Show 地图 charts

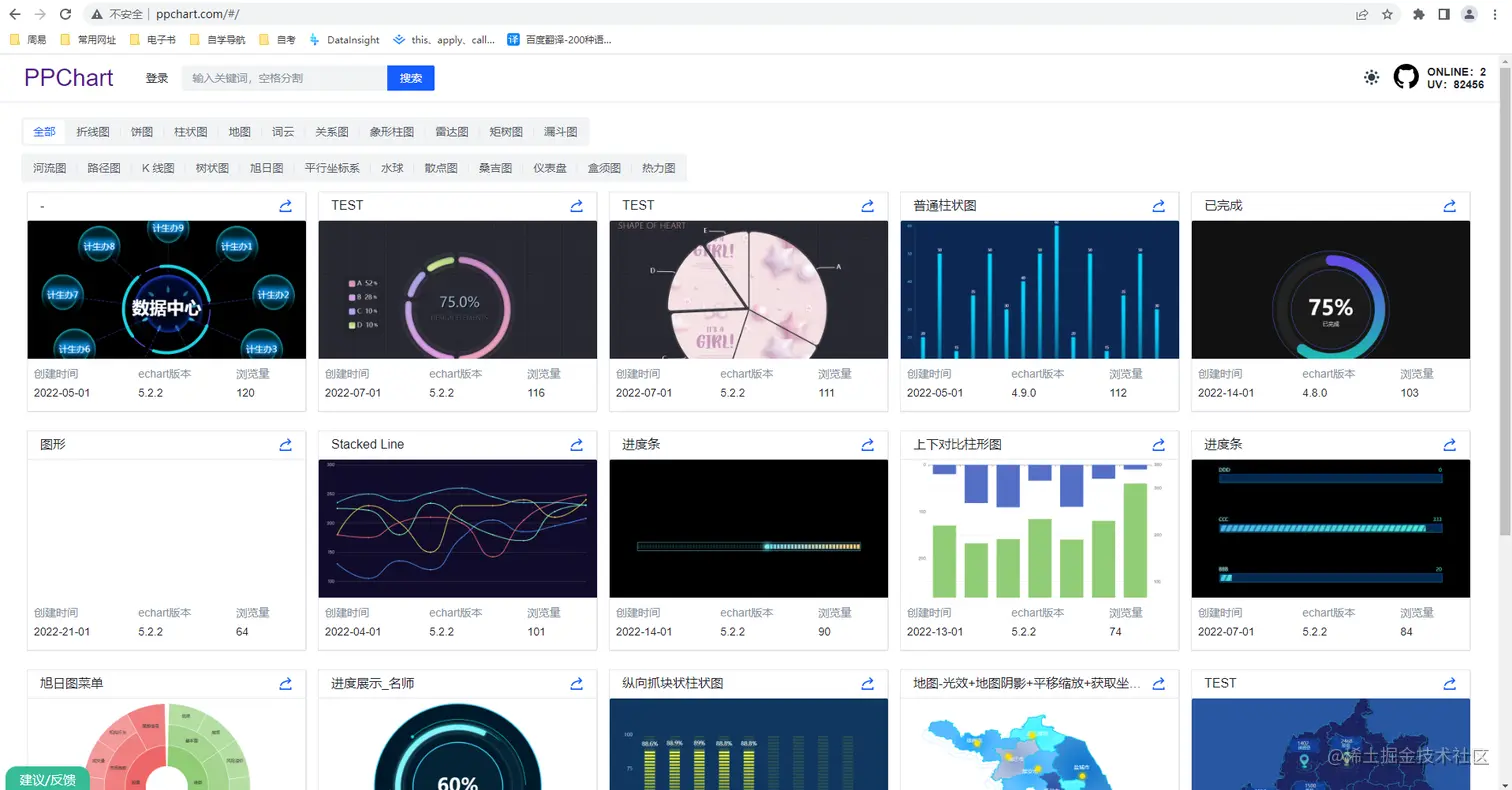(240, 132)
